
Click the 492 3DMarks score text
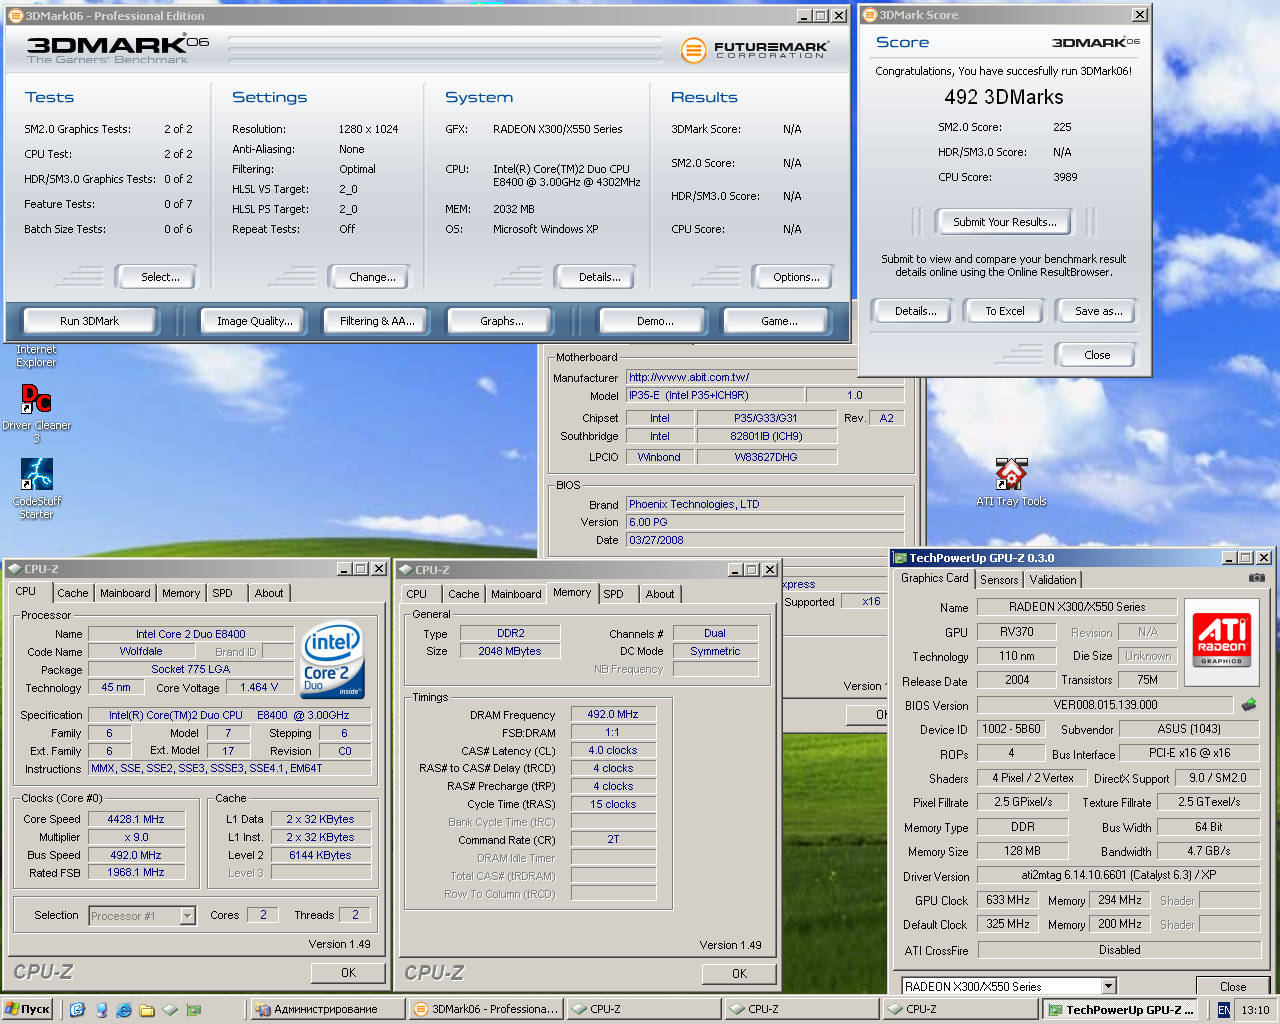[x=1004, y=97]
